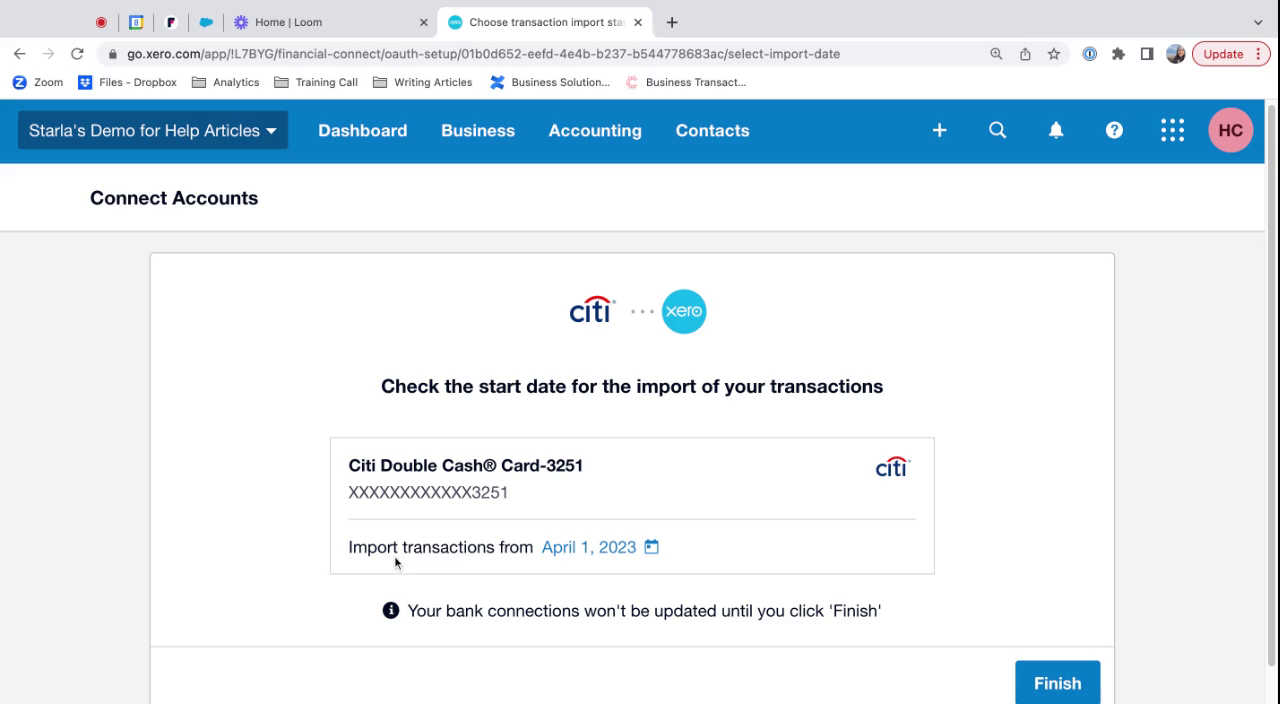
Task: Go to the Dashboard menu item
Action: coord(362,131)
